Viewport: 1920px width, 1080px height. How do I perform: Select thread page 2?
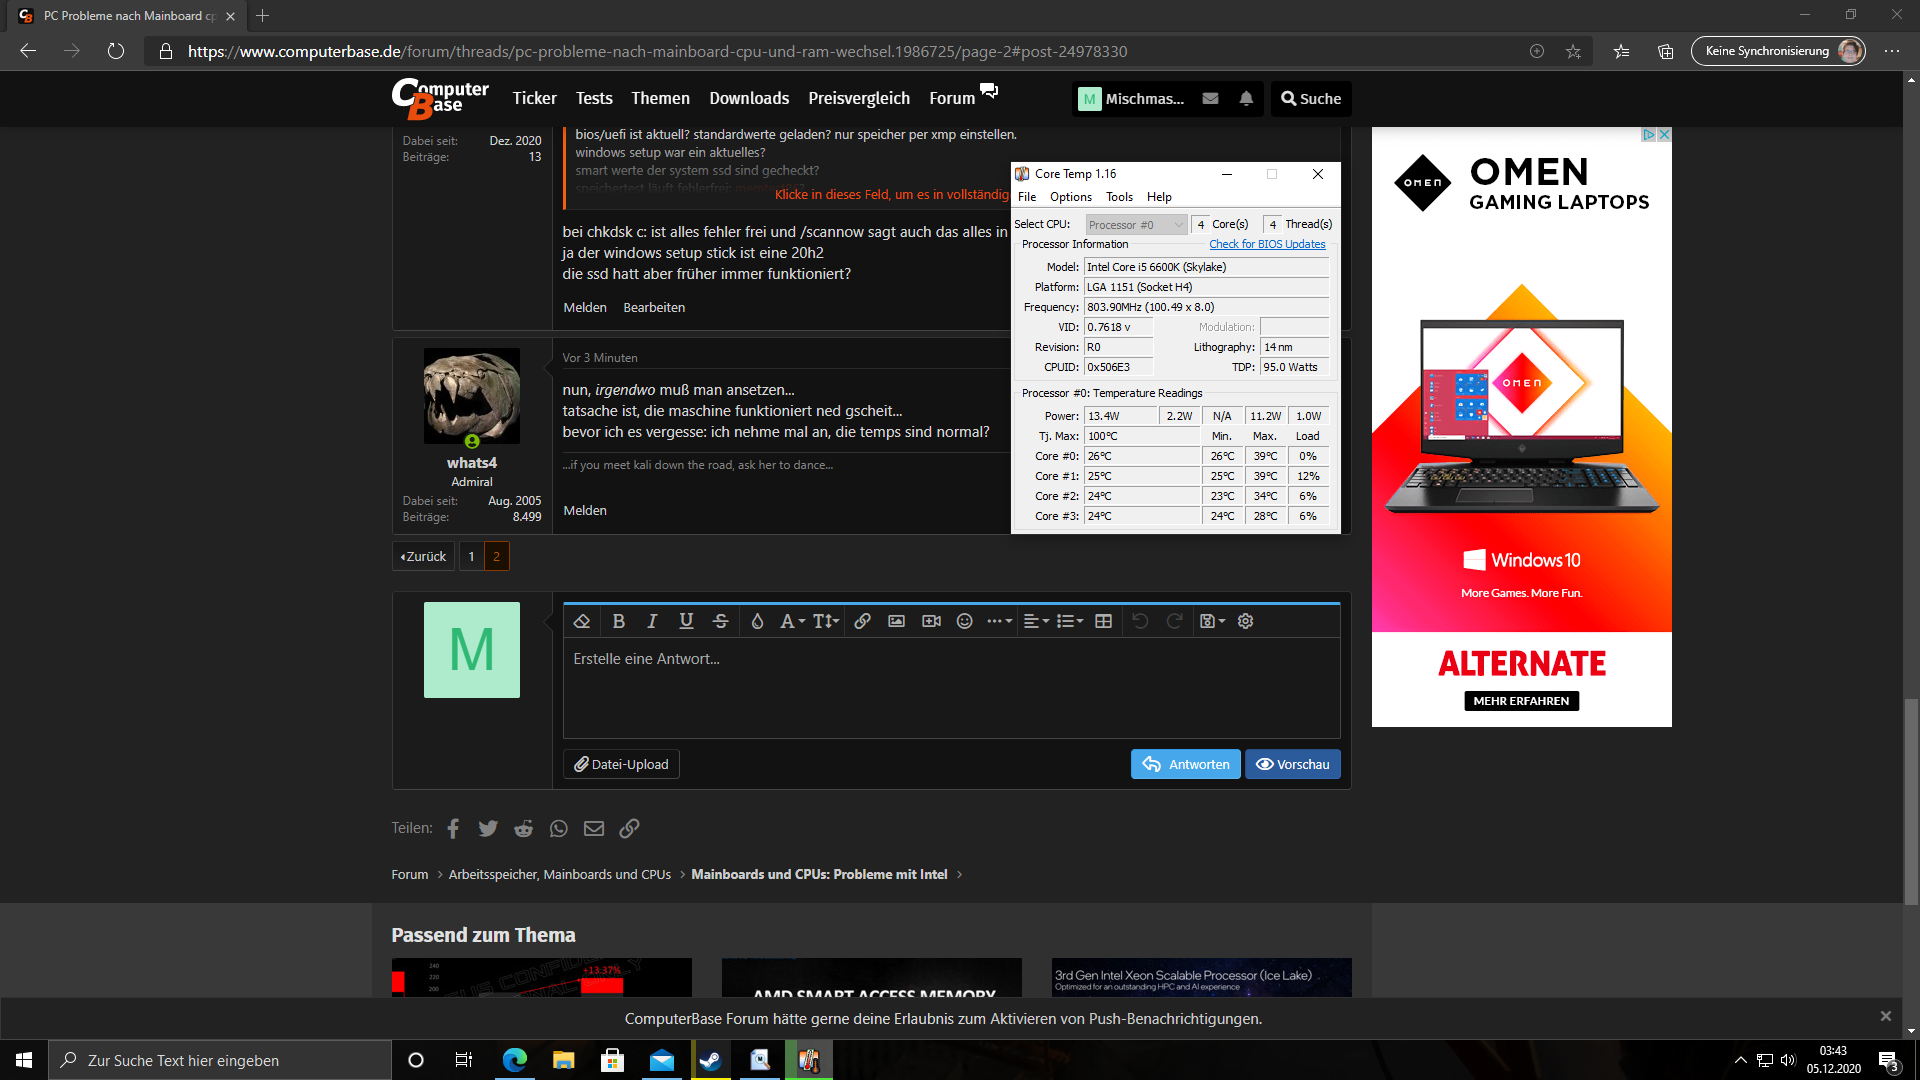496,556
